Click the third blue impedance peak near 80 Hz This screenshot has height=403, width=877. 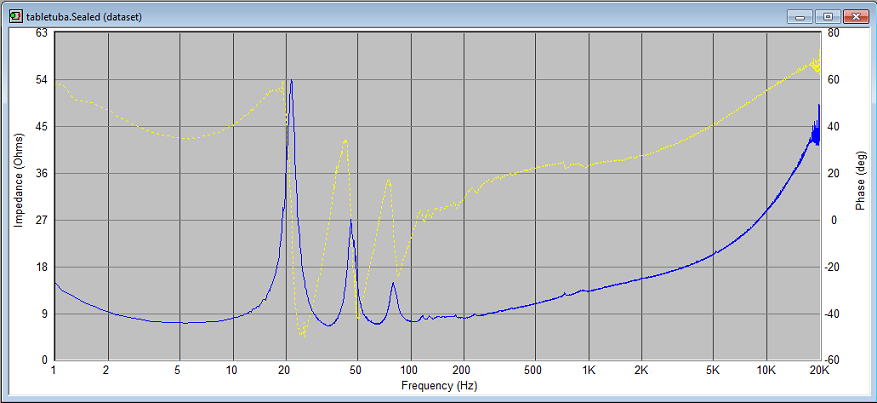[393, 284]
